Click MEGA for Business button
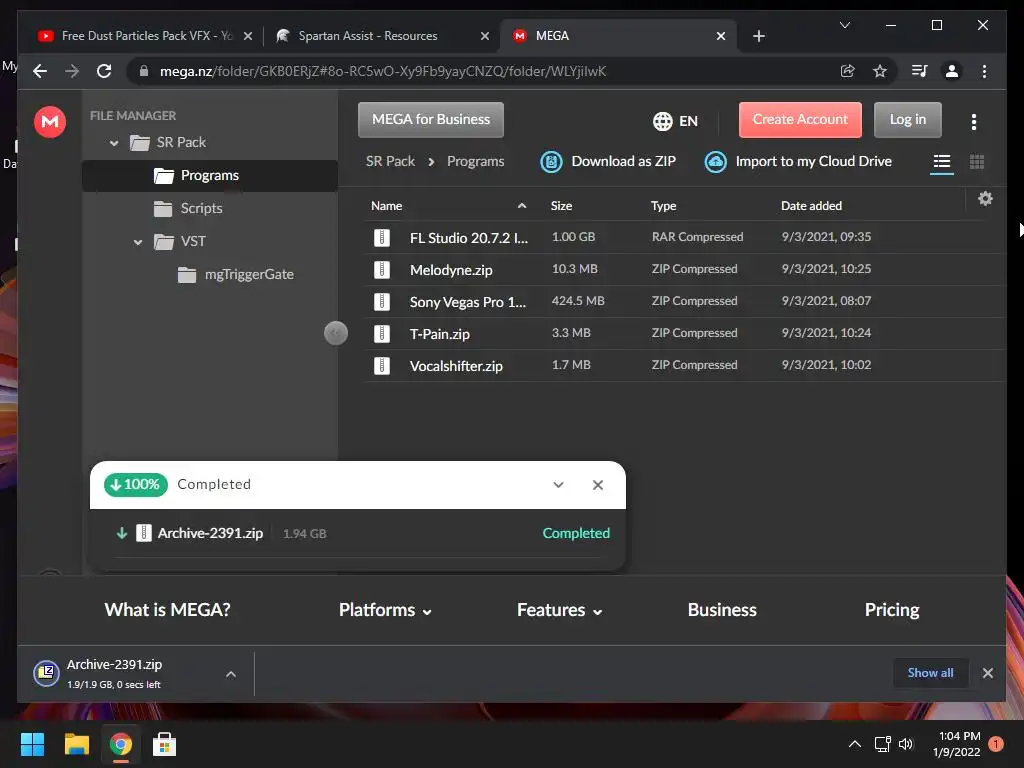 [x=431, y=120]
